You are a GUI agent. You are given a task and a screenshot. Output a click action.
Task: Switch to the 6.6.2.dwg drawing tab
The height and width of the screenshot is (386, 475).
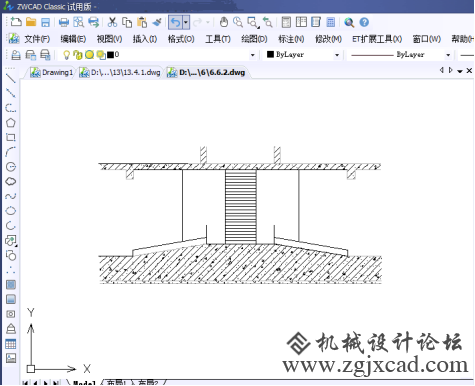click(206, 72)
